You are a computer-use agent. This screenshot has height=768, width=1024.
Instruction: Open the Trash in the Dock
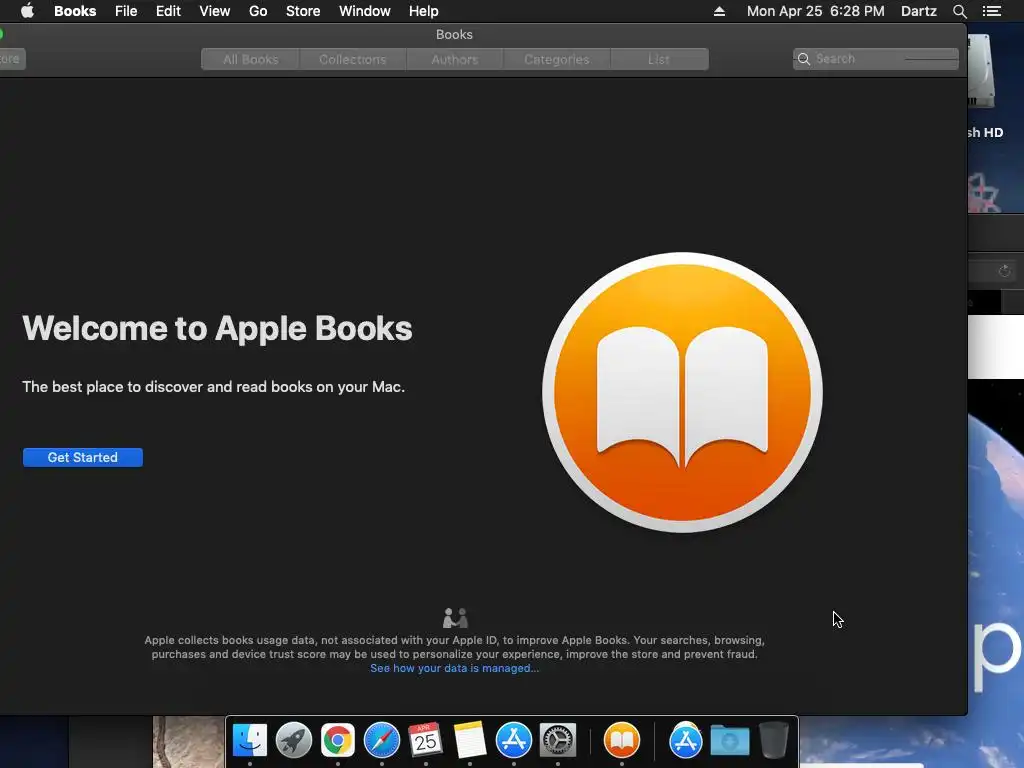pos(773,741)
